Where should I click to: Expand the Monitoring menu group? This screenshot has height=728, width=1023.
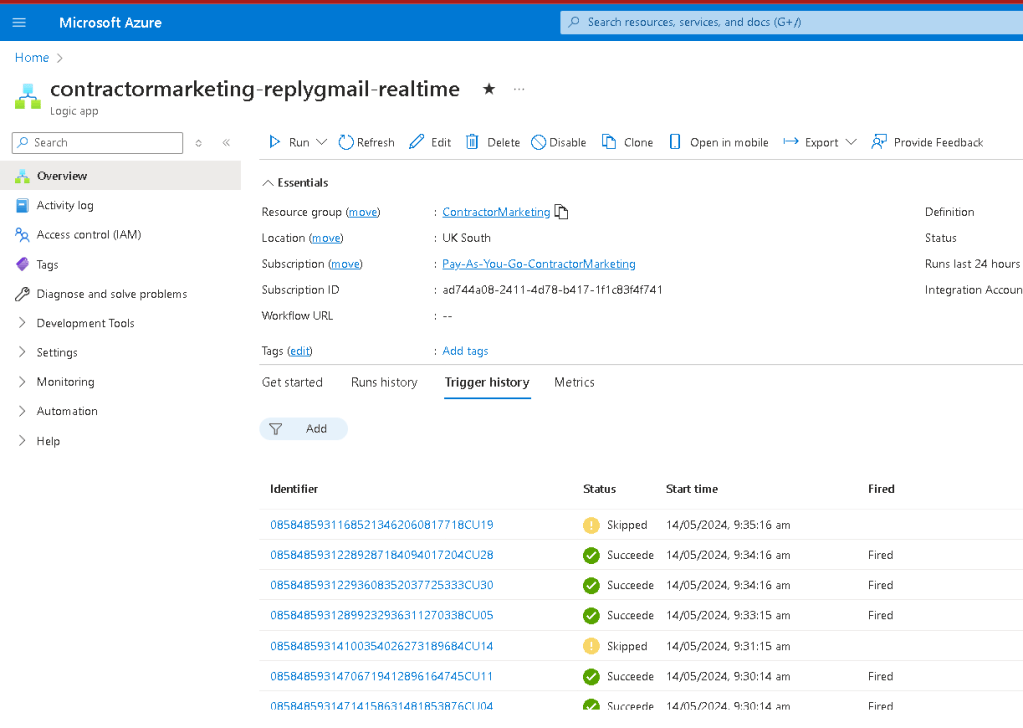click(22, 382)
